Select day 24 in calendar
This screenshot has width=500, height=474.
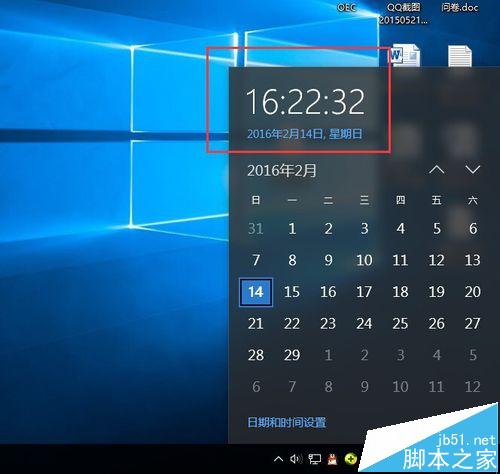[364, 324]
